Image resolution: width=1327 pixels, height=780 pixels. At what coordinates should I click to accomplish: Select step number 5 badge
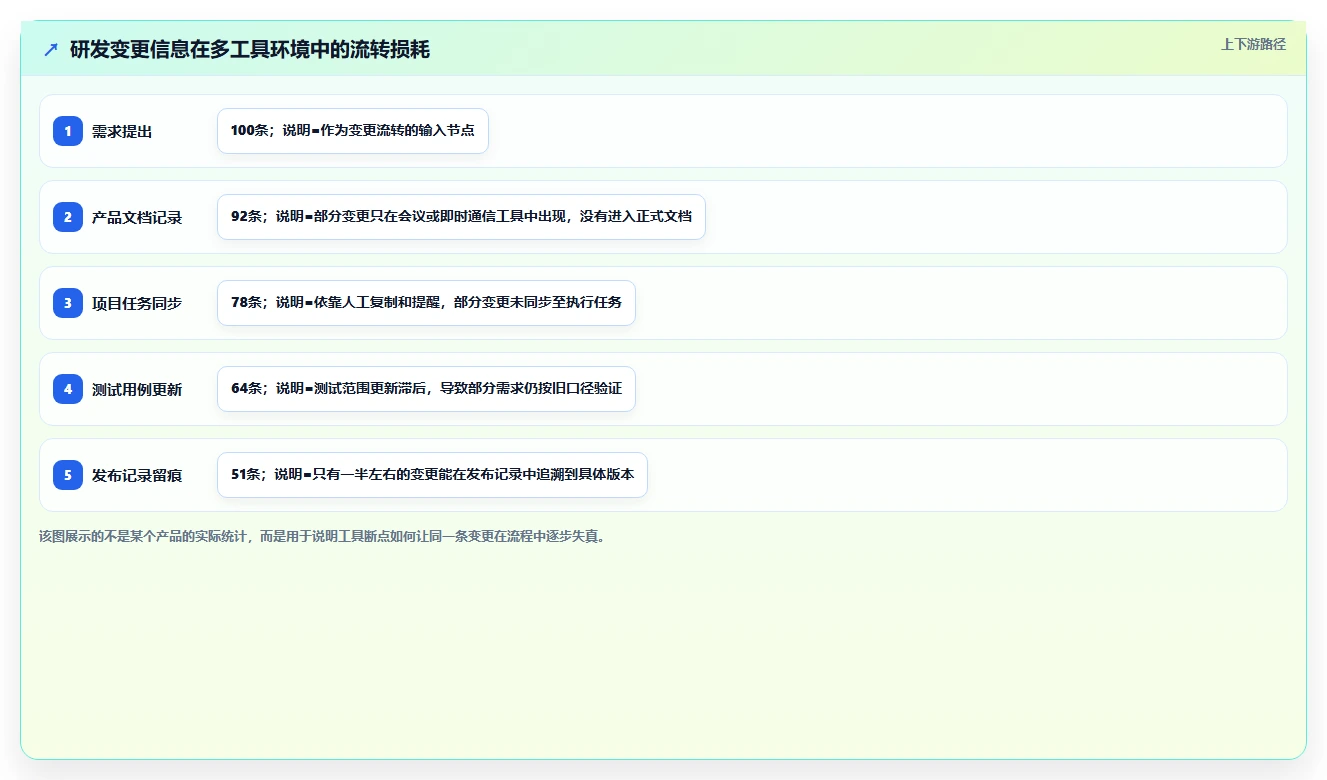pyautogui.click(x=68, y=475)
